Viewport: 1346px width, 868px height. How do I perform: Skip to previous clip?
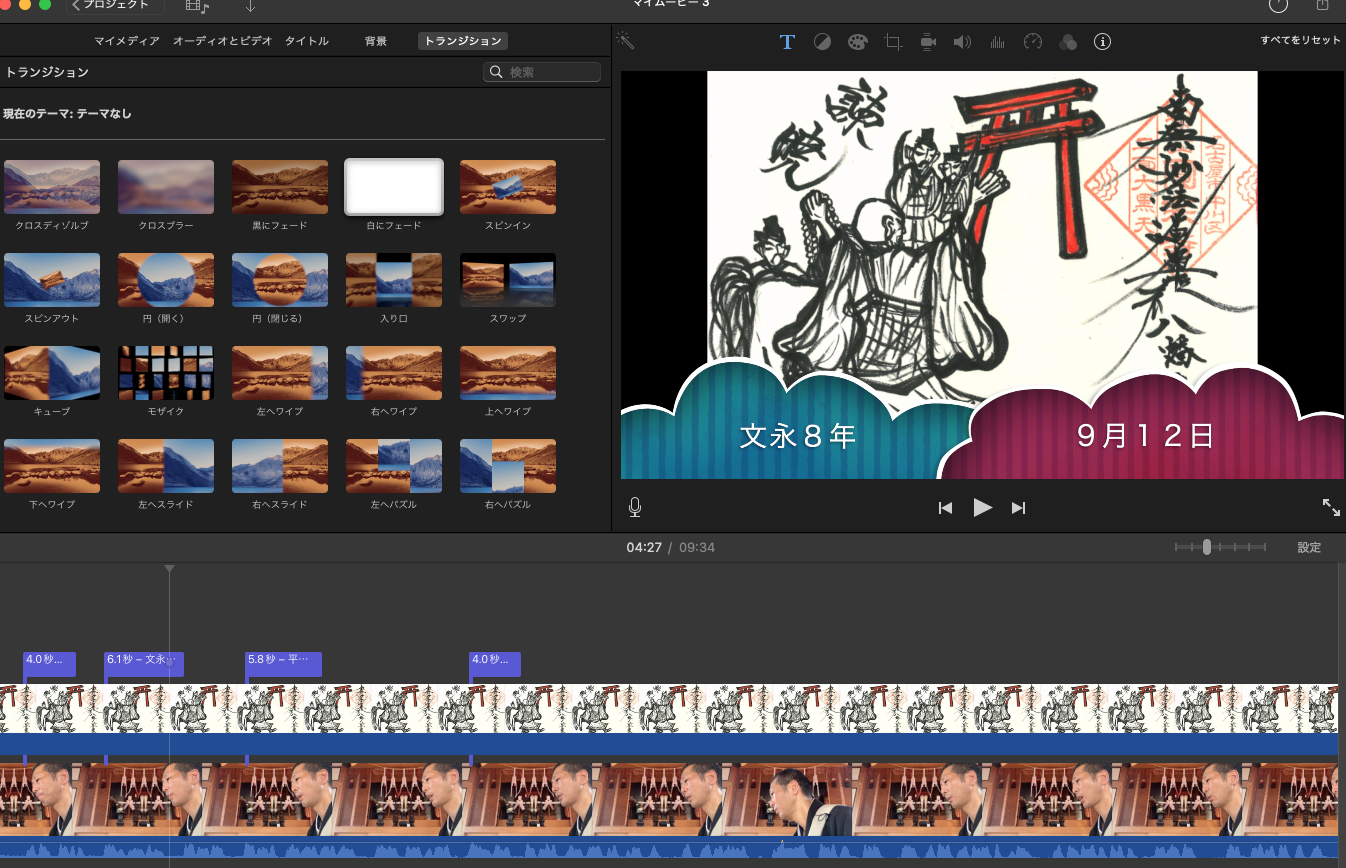(945, 508)
